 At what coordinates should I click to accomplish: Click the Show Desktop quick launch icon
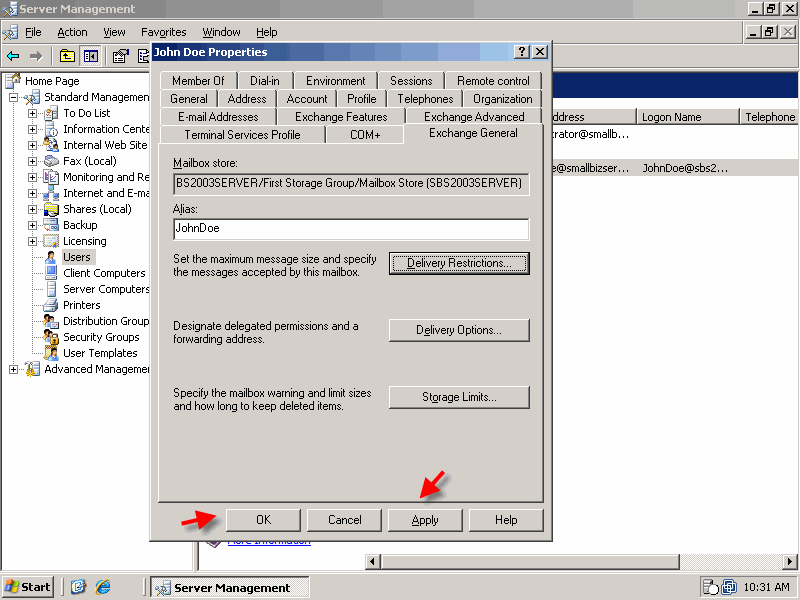78,587
